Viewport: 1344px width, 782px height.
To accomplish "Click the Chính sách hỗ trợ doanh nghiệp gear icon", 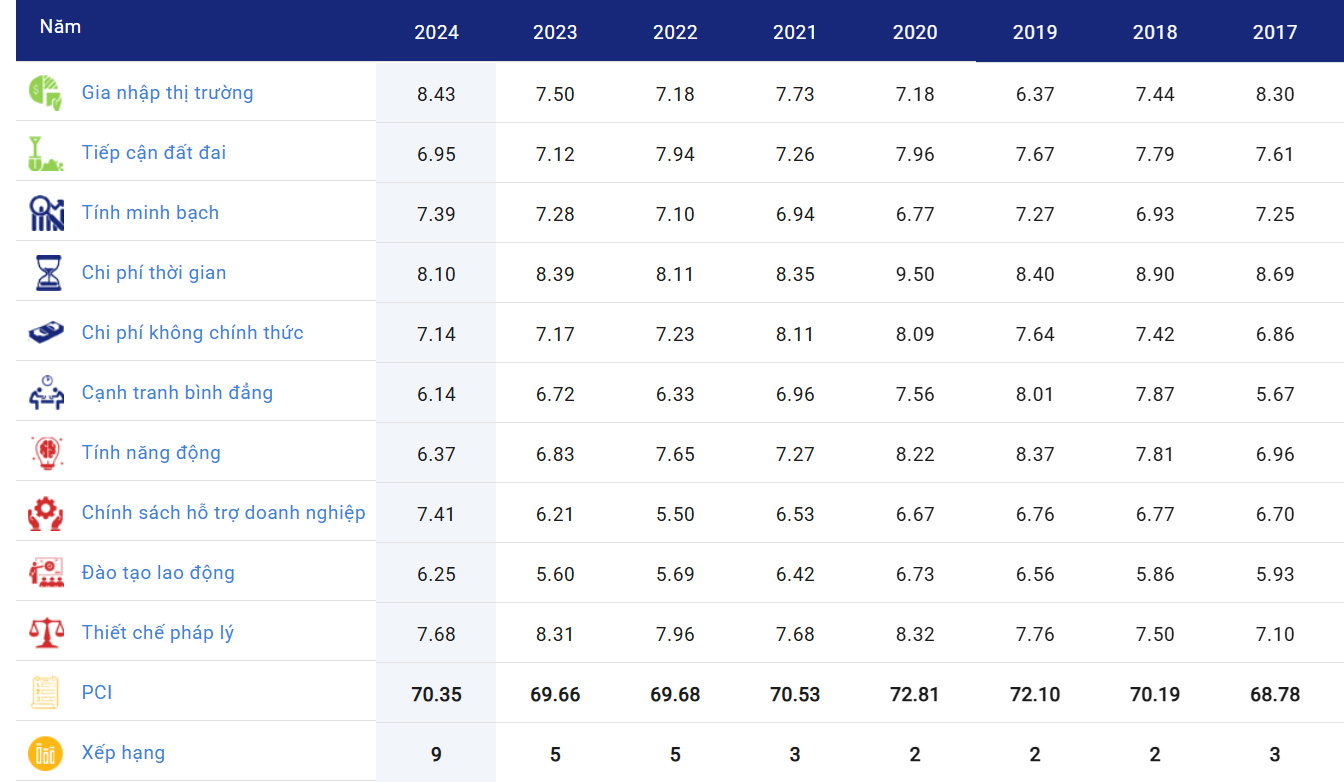I will pyautogui.click(x=46, y=513).
